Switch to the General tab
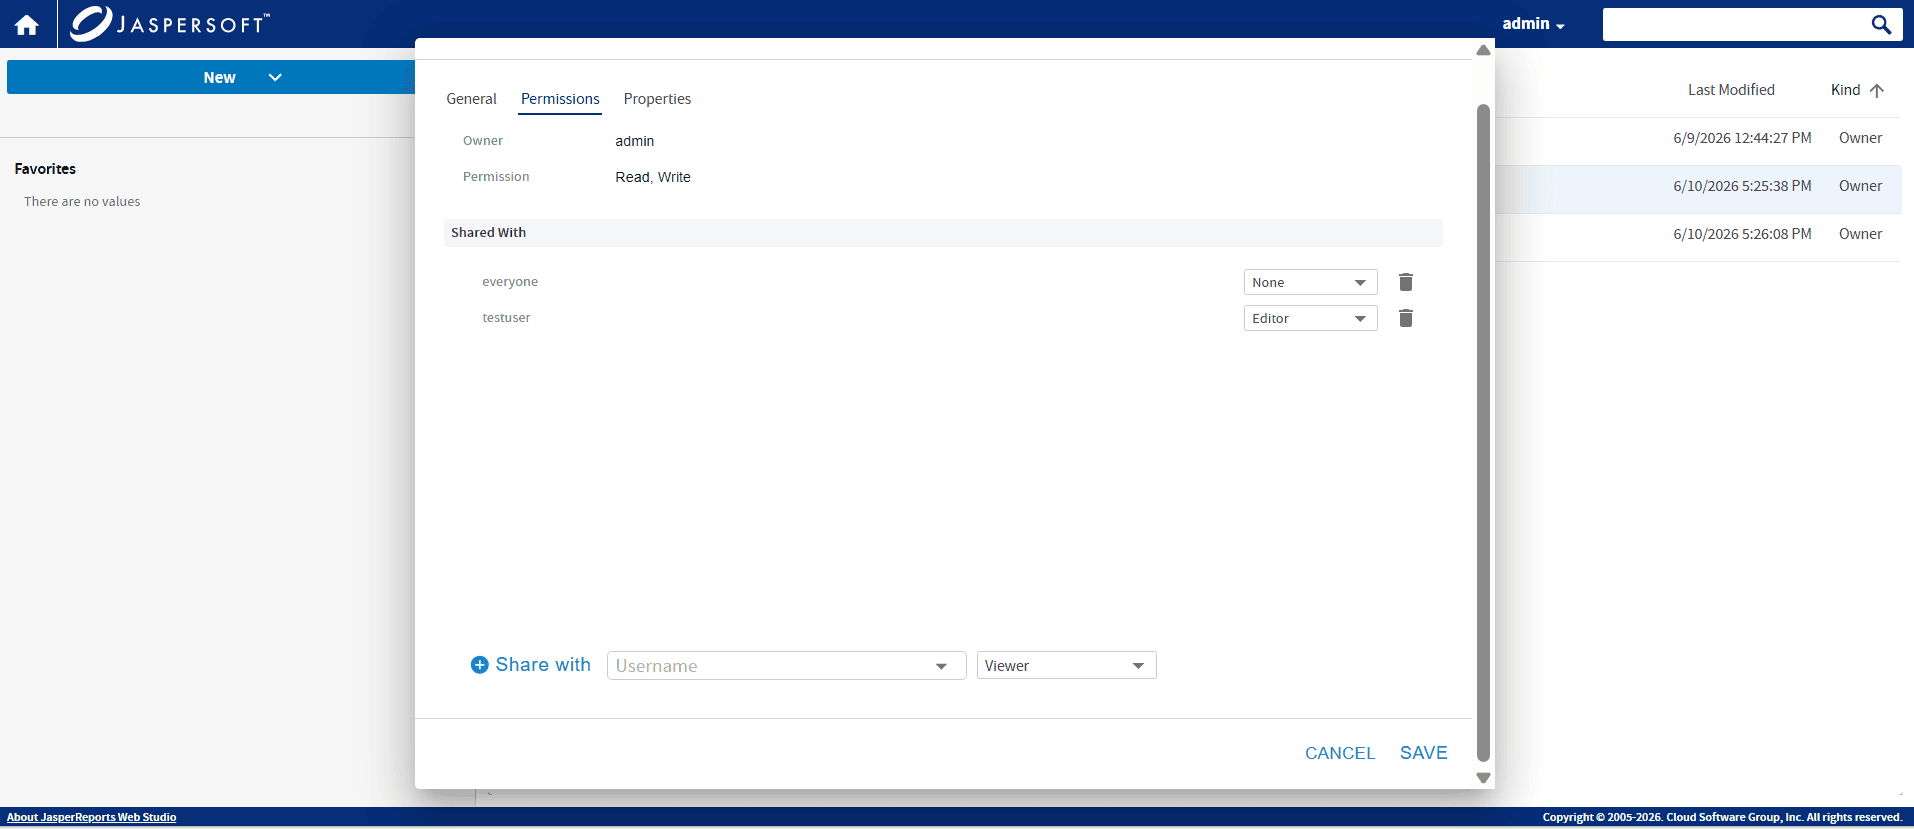 (x=471, y=99)
